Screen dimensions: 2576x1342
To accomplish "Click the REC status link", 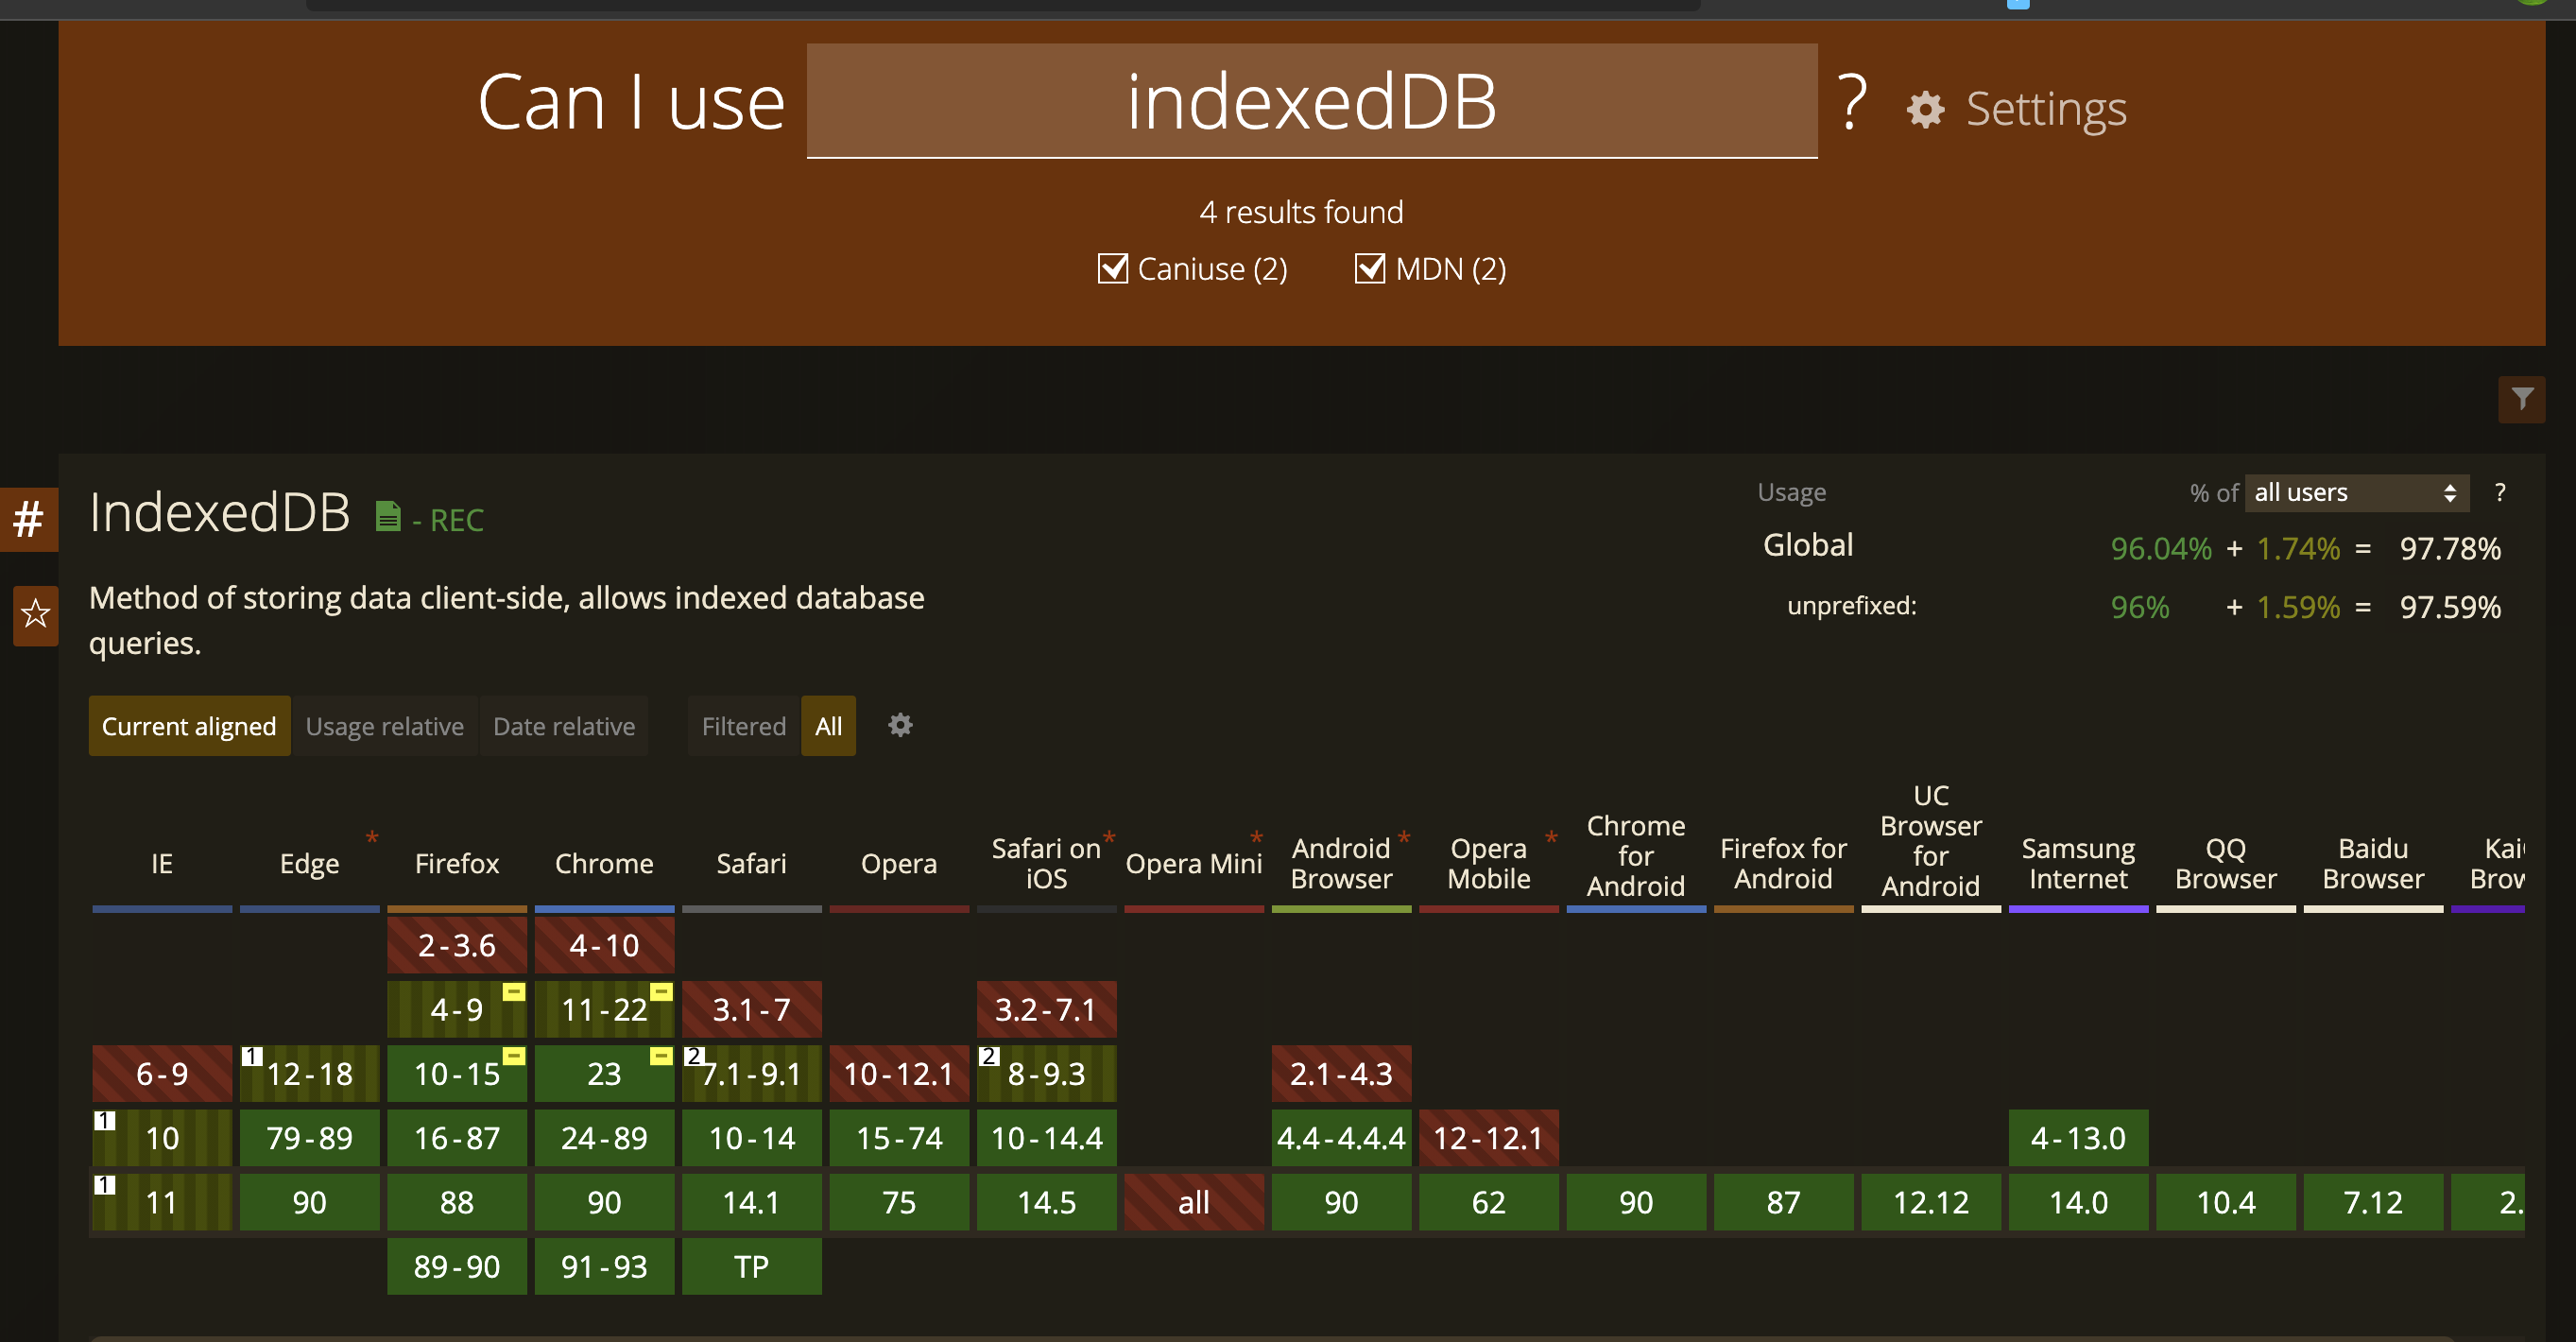I will pyautogui.click(x=456, y=520).
